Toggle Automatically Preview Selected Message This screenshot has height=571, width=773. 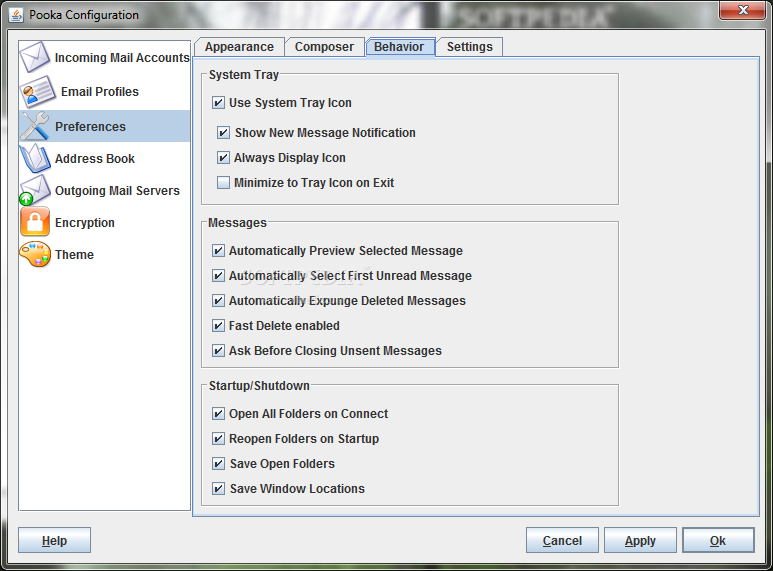coord(218,250)
